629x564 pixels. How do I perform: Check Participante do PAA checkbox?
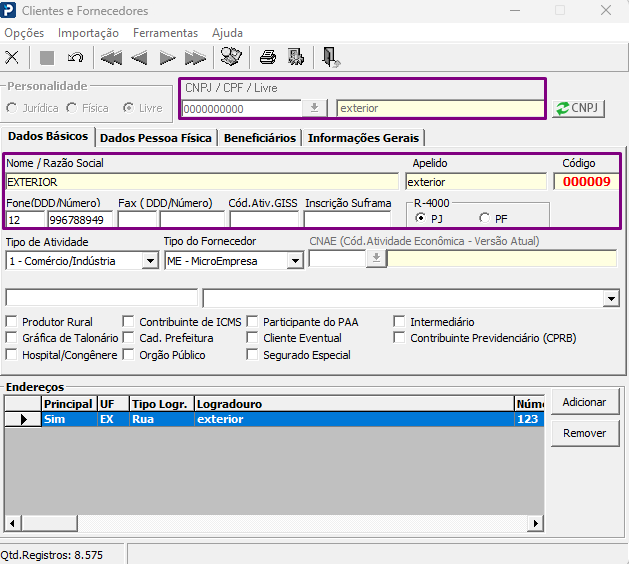[252, 321]
